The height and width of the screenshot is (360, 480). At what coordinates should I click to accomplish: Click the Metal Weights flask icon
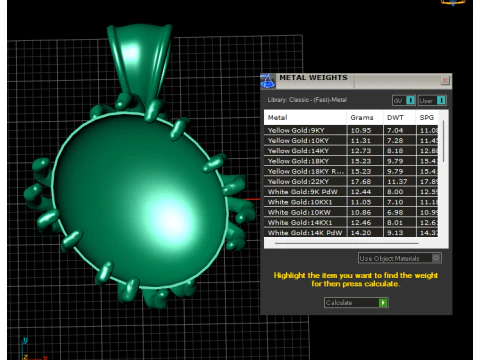[268, 81]
